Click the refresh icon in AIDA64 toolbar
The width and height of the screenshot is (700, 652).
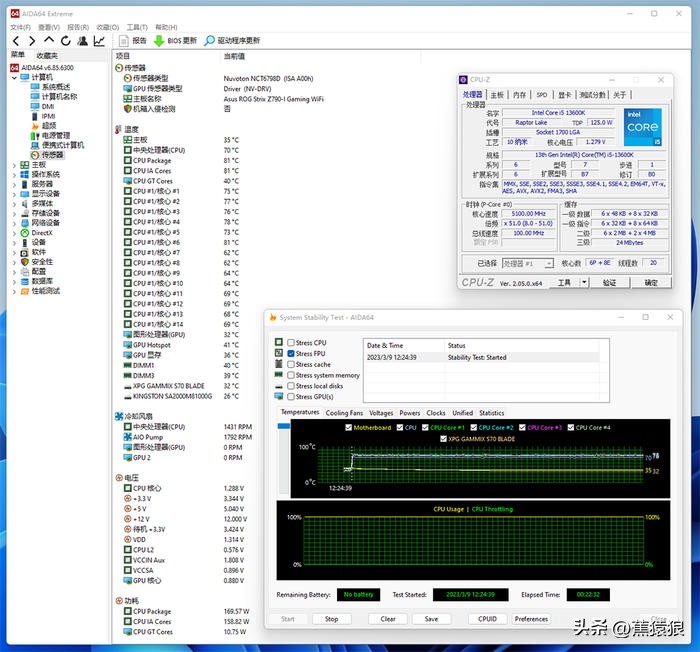coord(64,41)
